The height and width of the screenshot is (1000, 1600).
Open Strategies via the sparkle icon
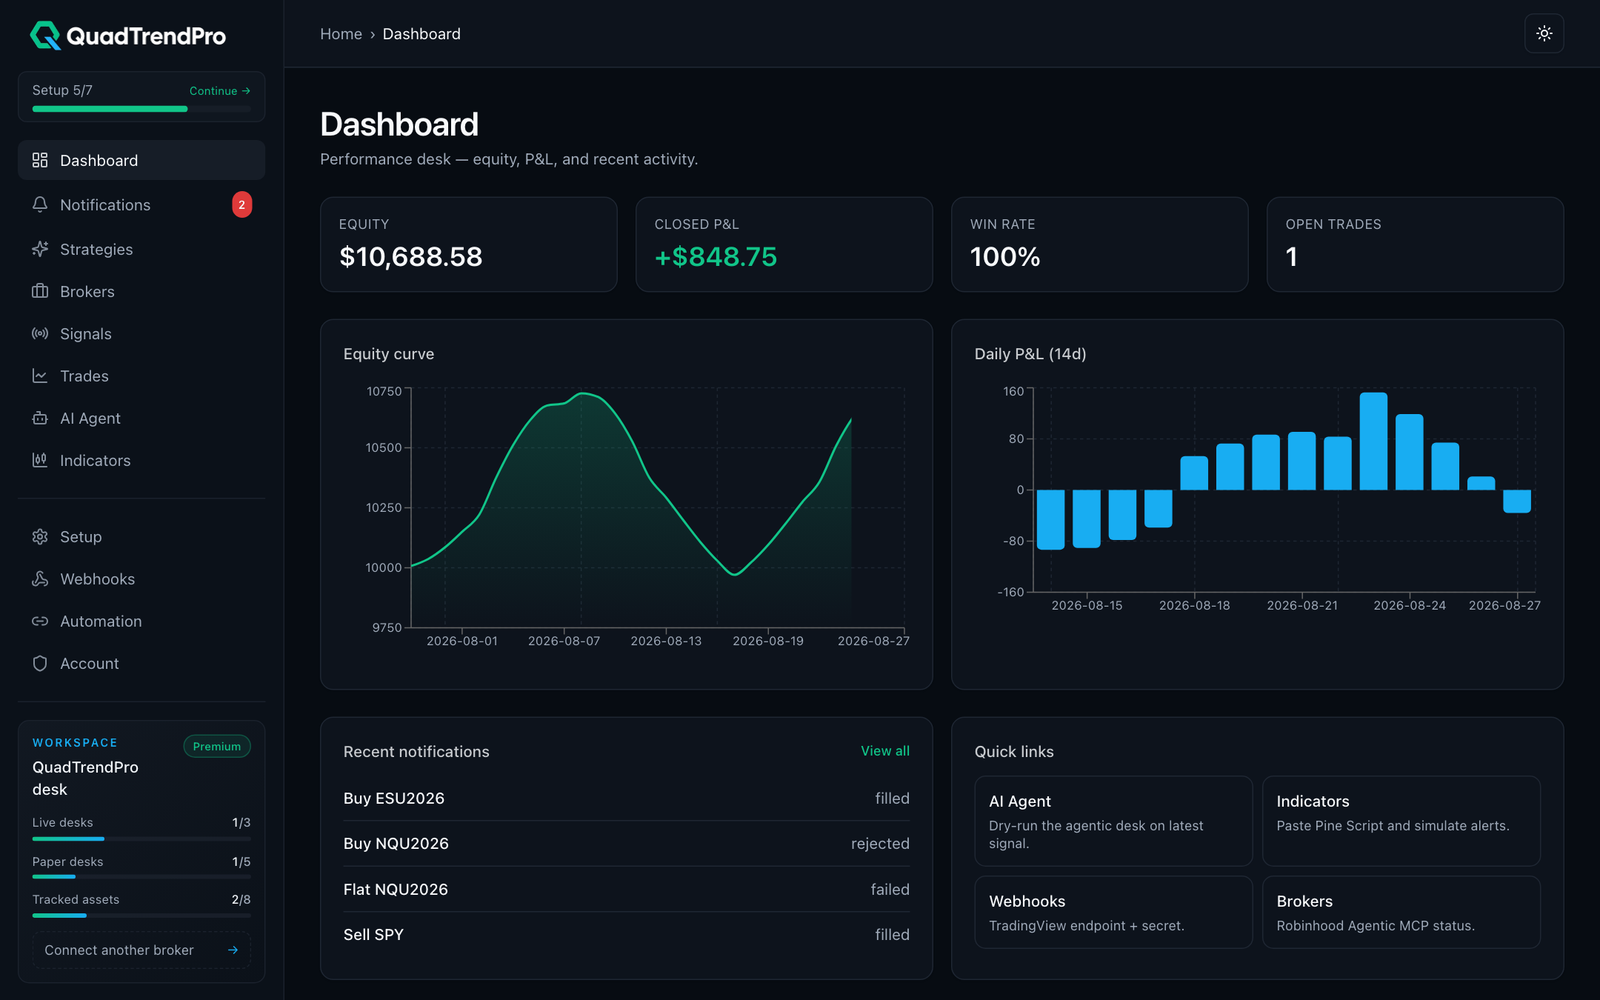coord(40,249)
